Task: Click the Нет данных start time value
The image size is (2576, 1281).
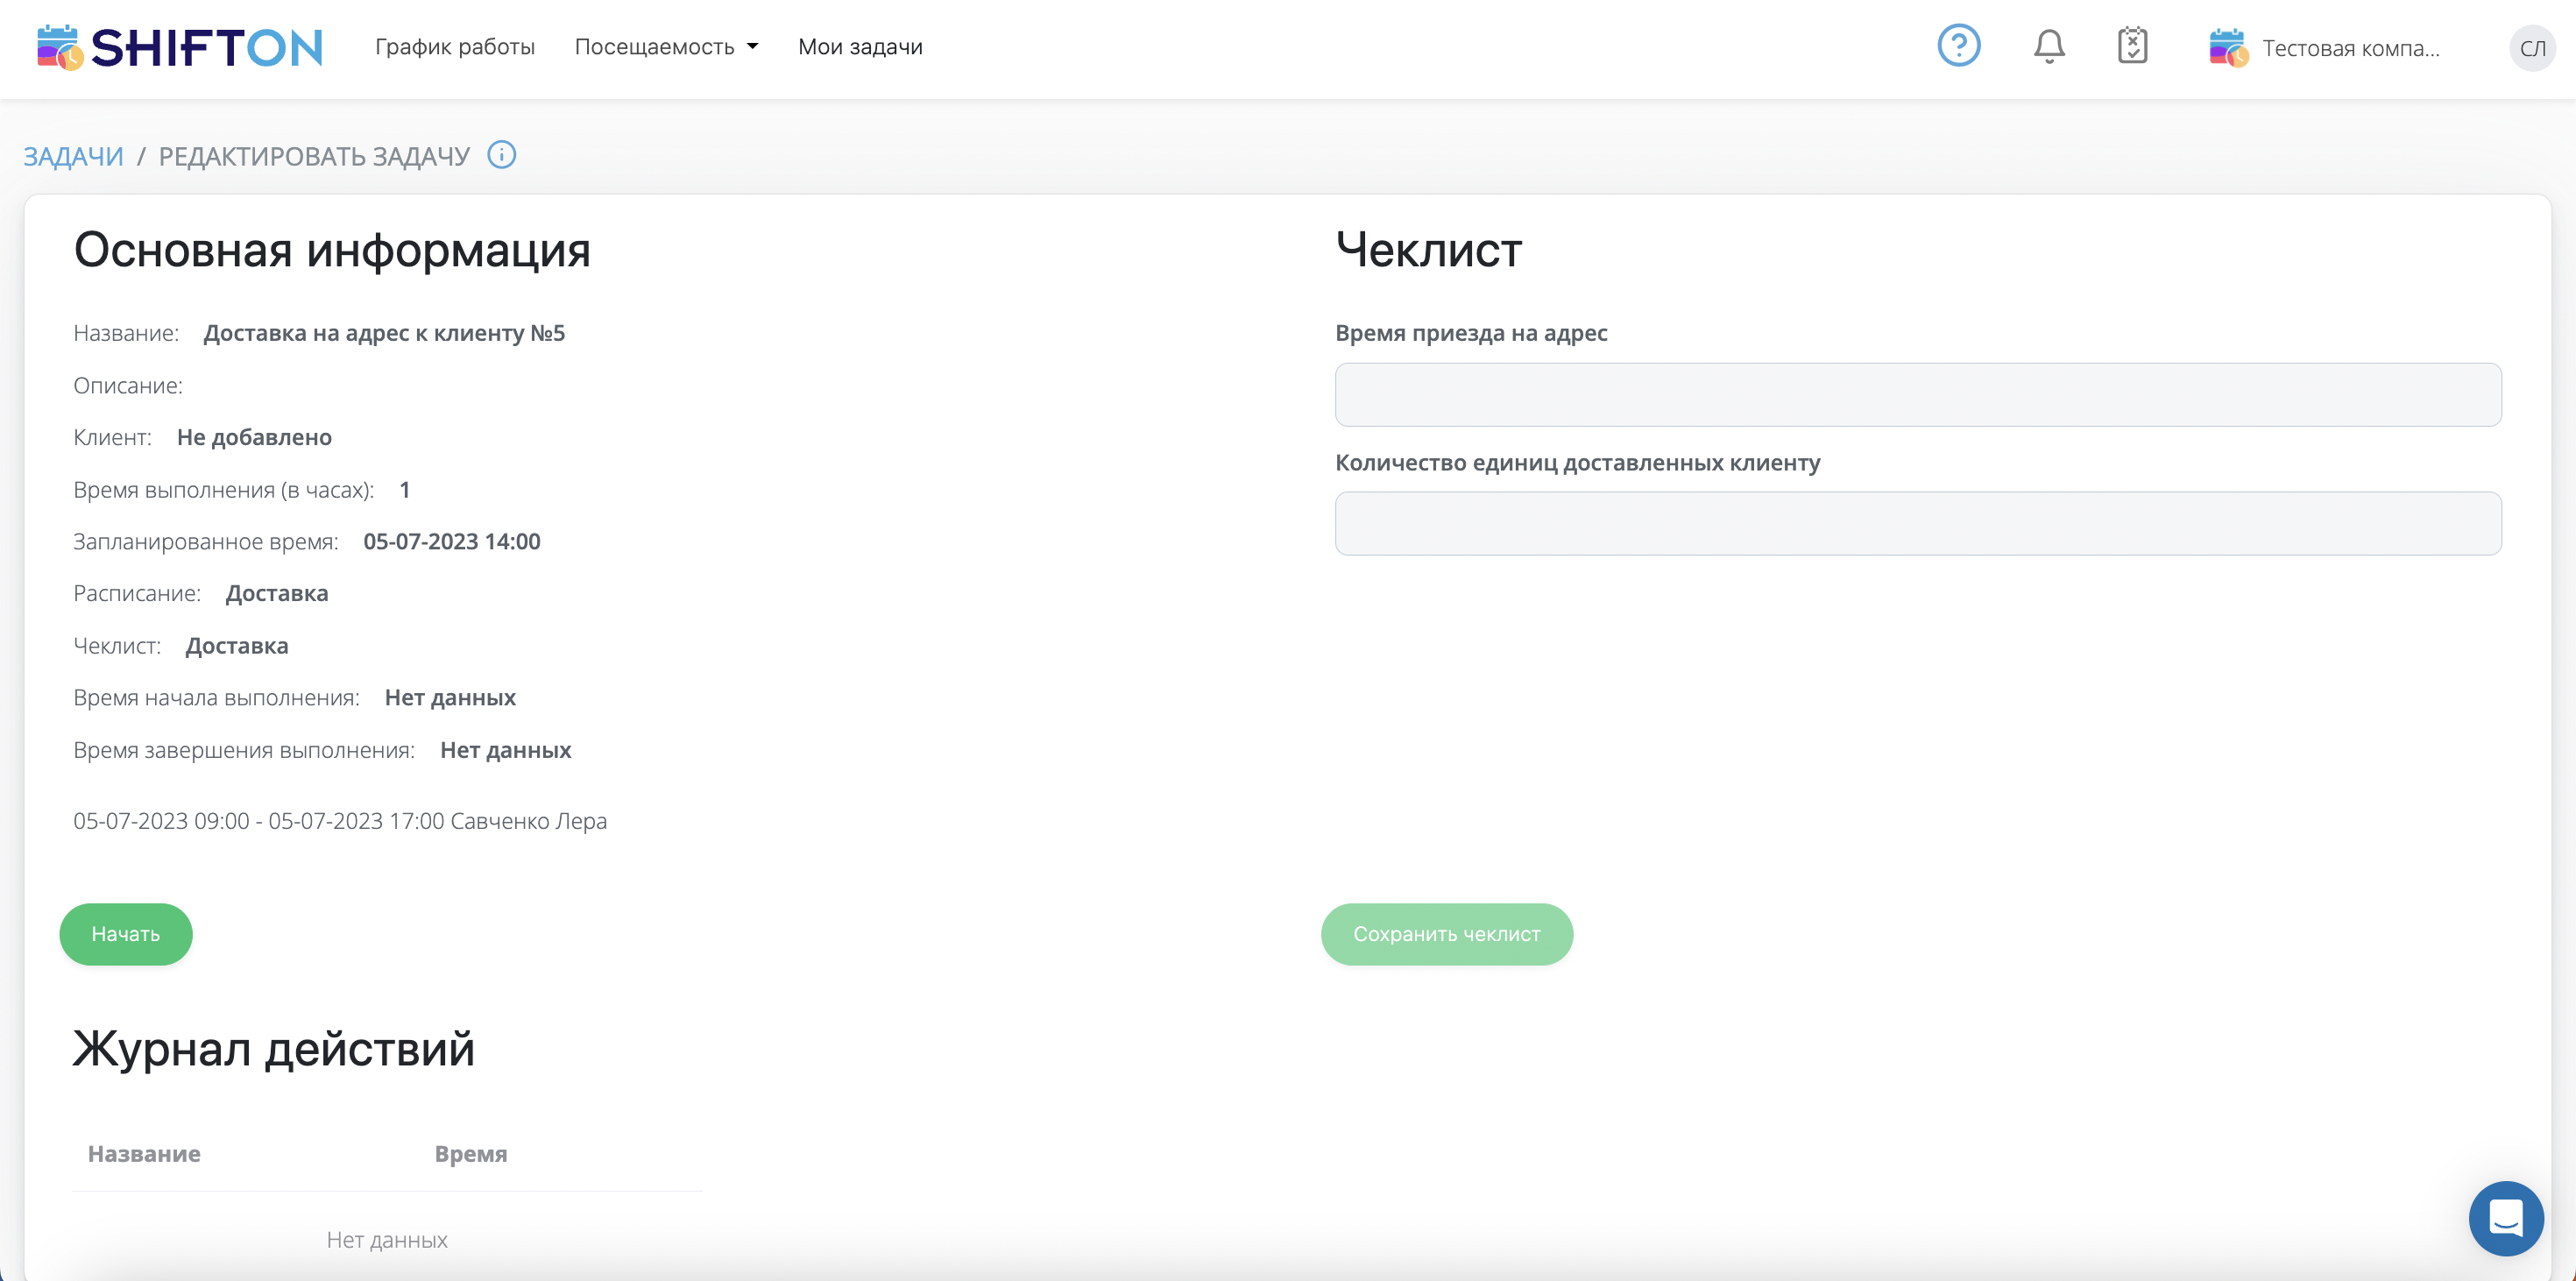Action: 450,698
